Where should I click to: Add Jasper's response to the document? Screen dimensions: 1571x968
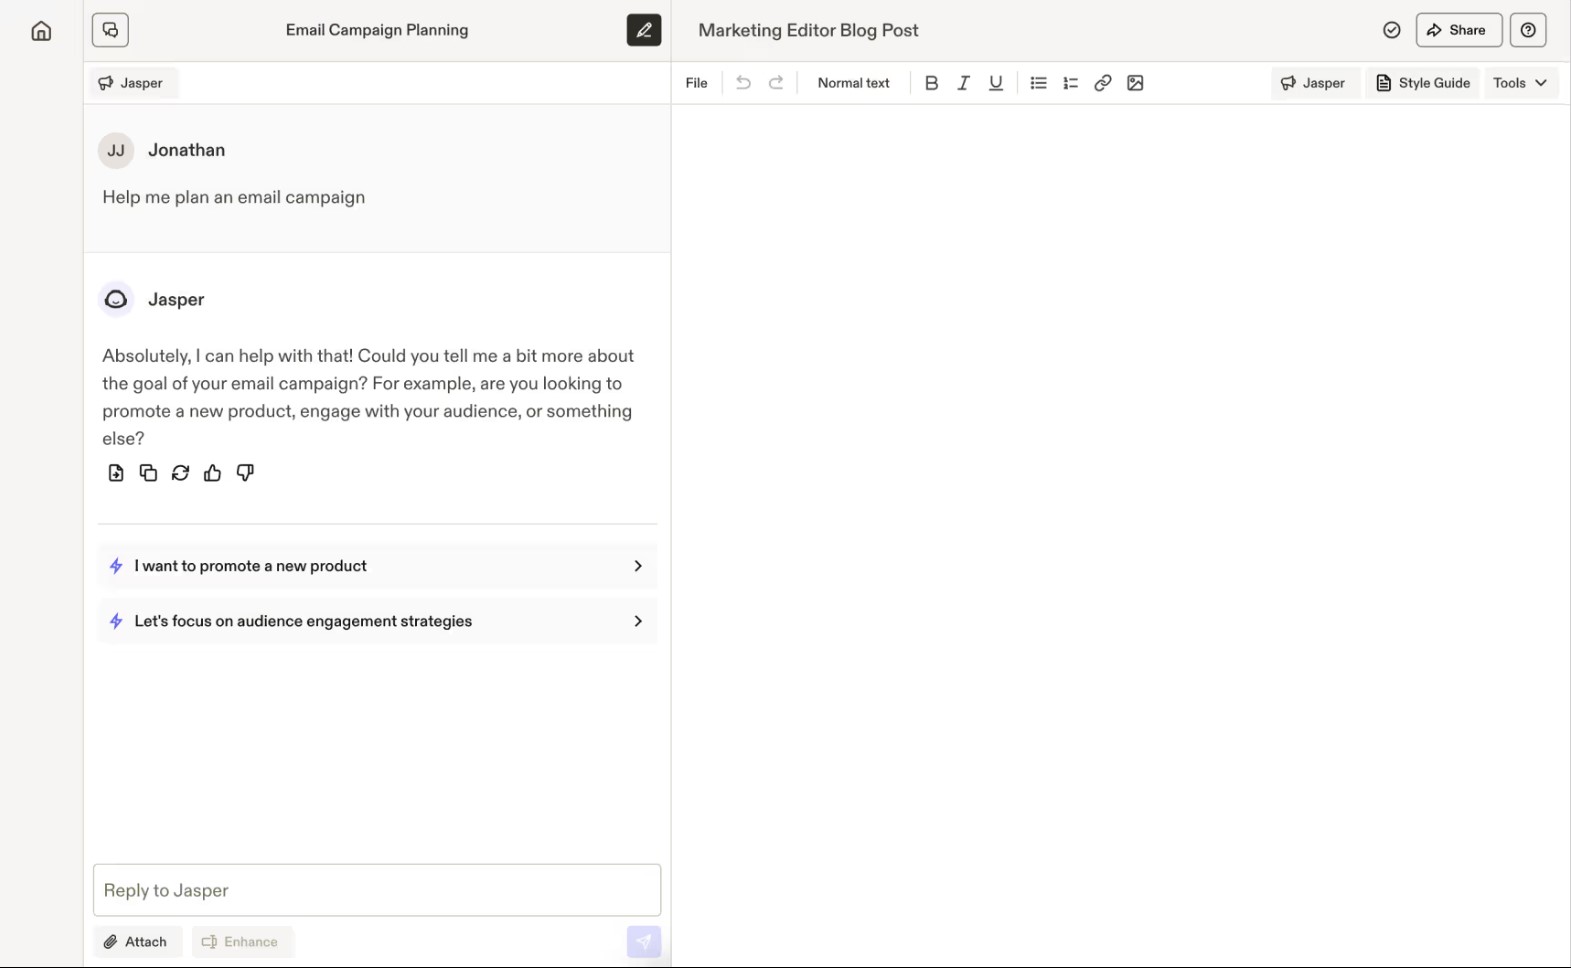116,473
